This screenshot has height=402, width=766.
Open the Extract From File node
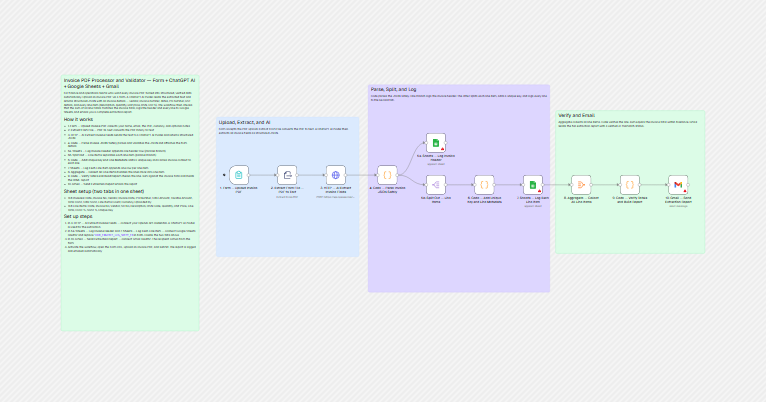(287, 175)
